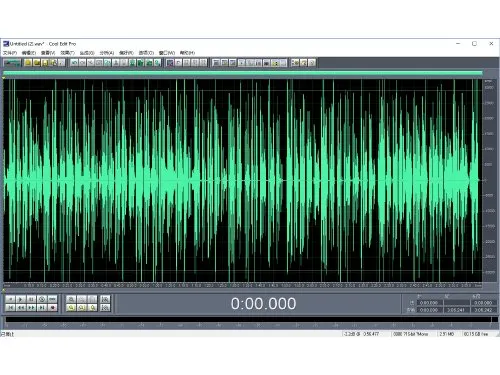Click the save disk icon in toolbar
Image resolution: width=500 pixels, height=375 pixels.
(45, 62)
